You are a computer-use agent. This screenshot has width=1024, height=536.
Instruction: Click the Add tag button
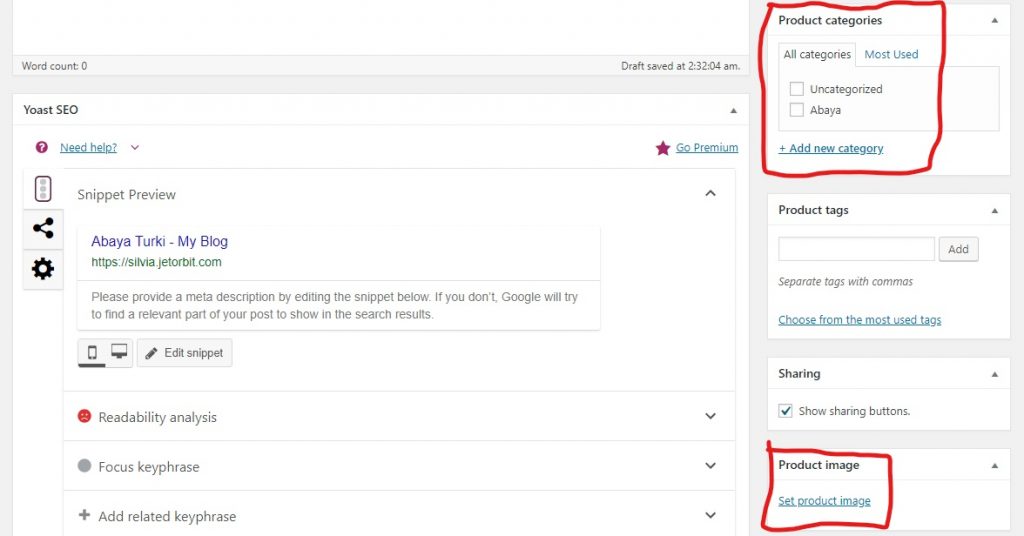958,249
